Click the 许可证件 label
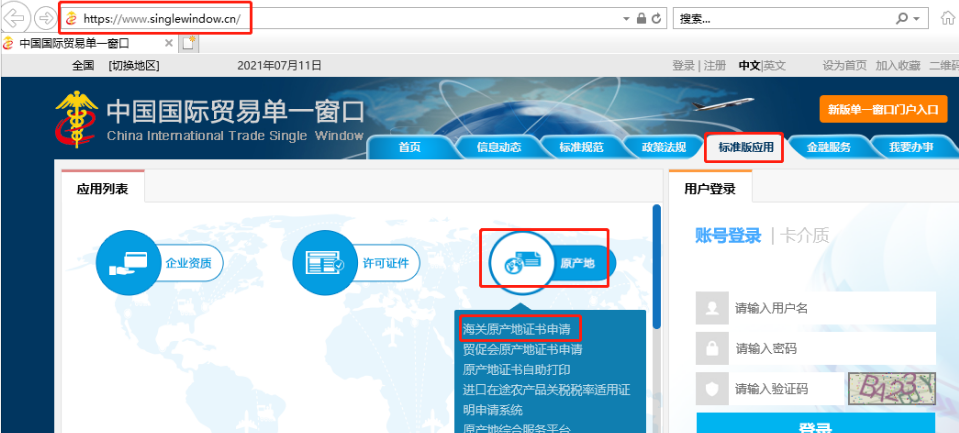This screenshot has width=959, height=433. coord(386,264)
